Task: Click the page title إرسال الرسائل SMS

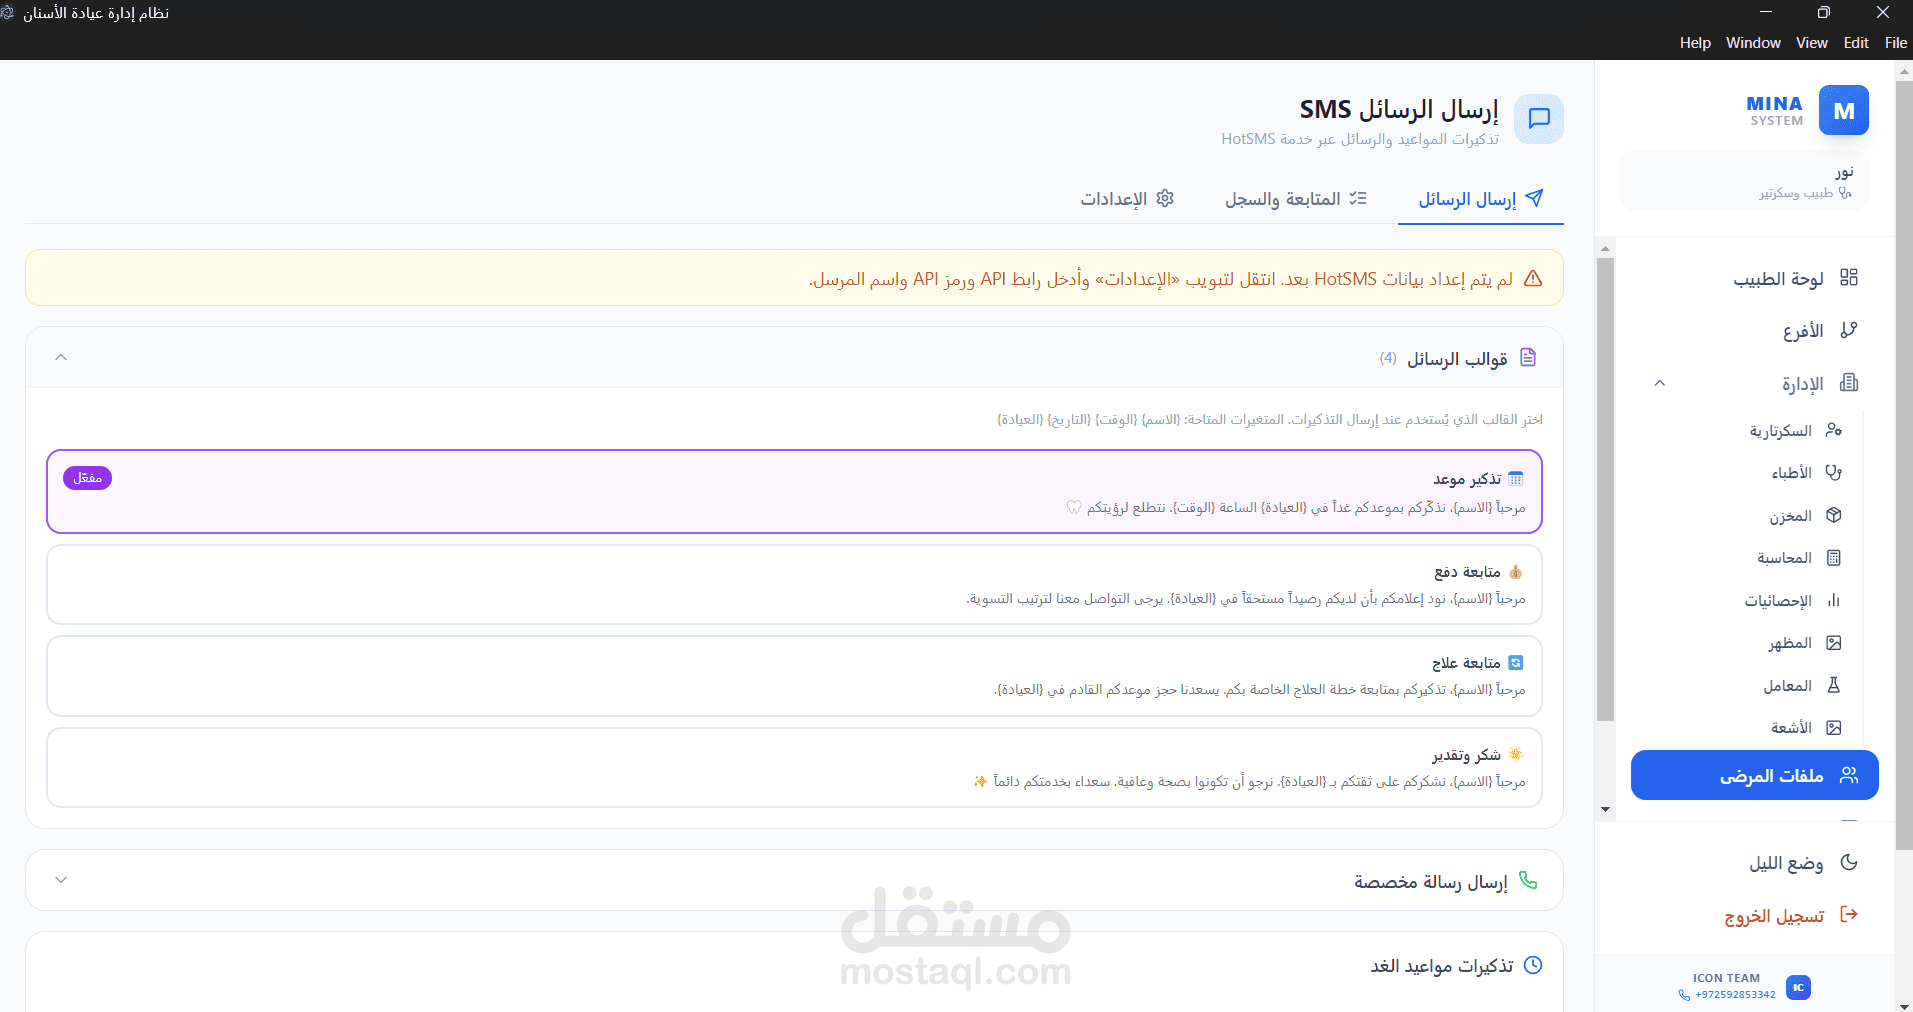Action: point(1399,109)
